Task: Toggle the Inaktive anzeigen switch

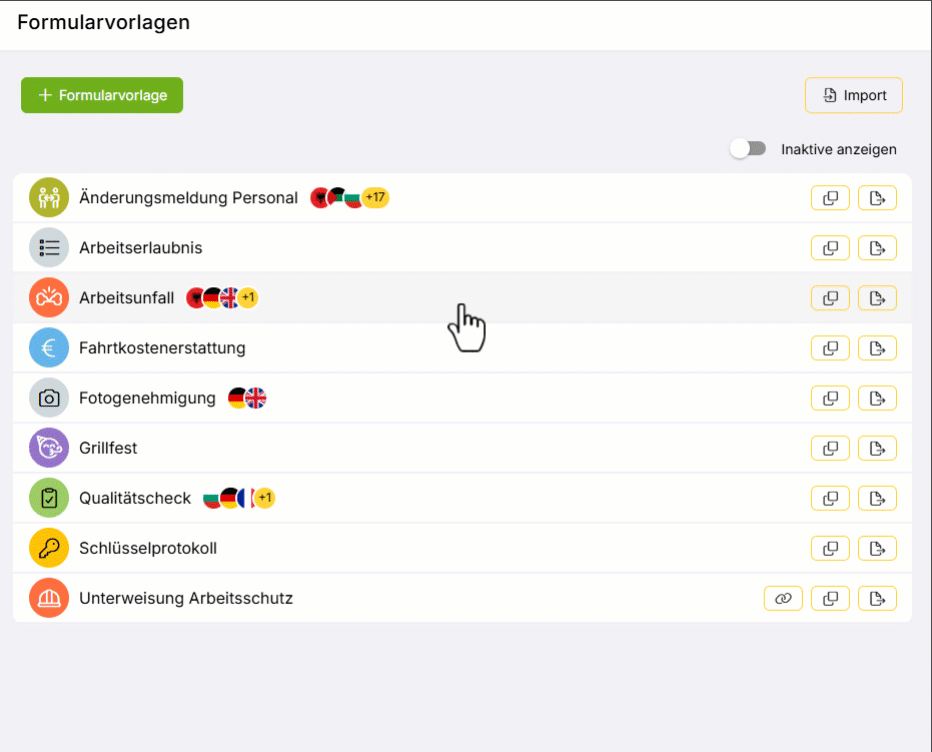Action: pos(748,149)
